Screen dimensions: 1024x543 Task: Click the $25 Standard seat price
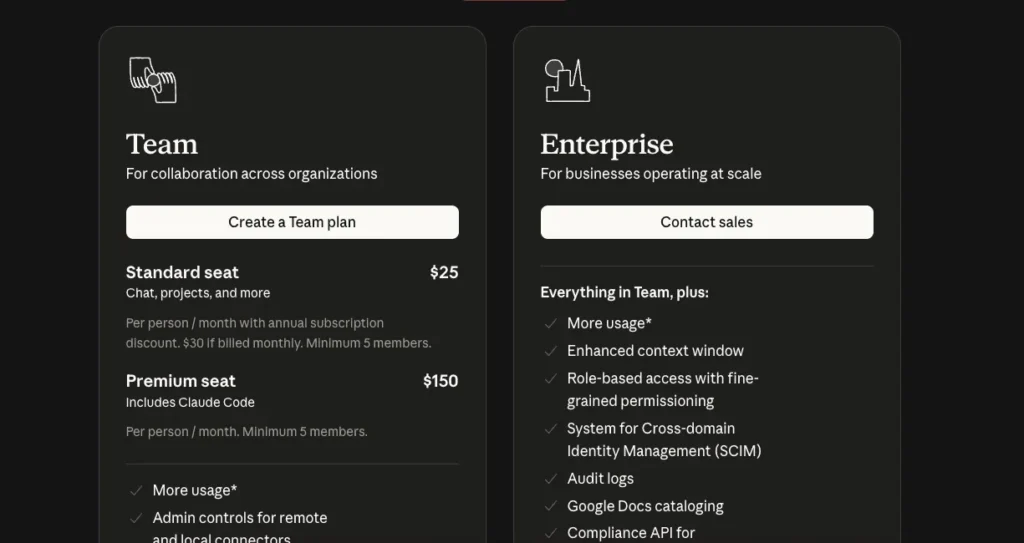coord(444,272)
